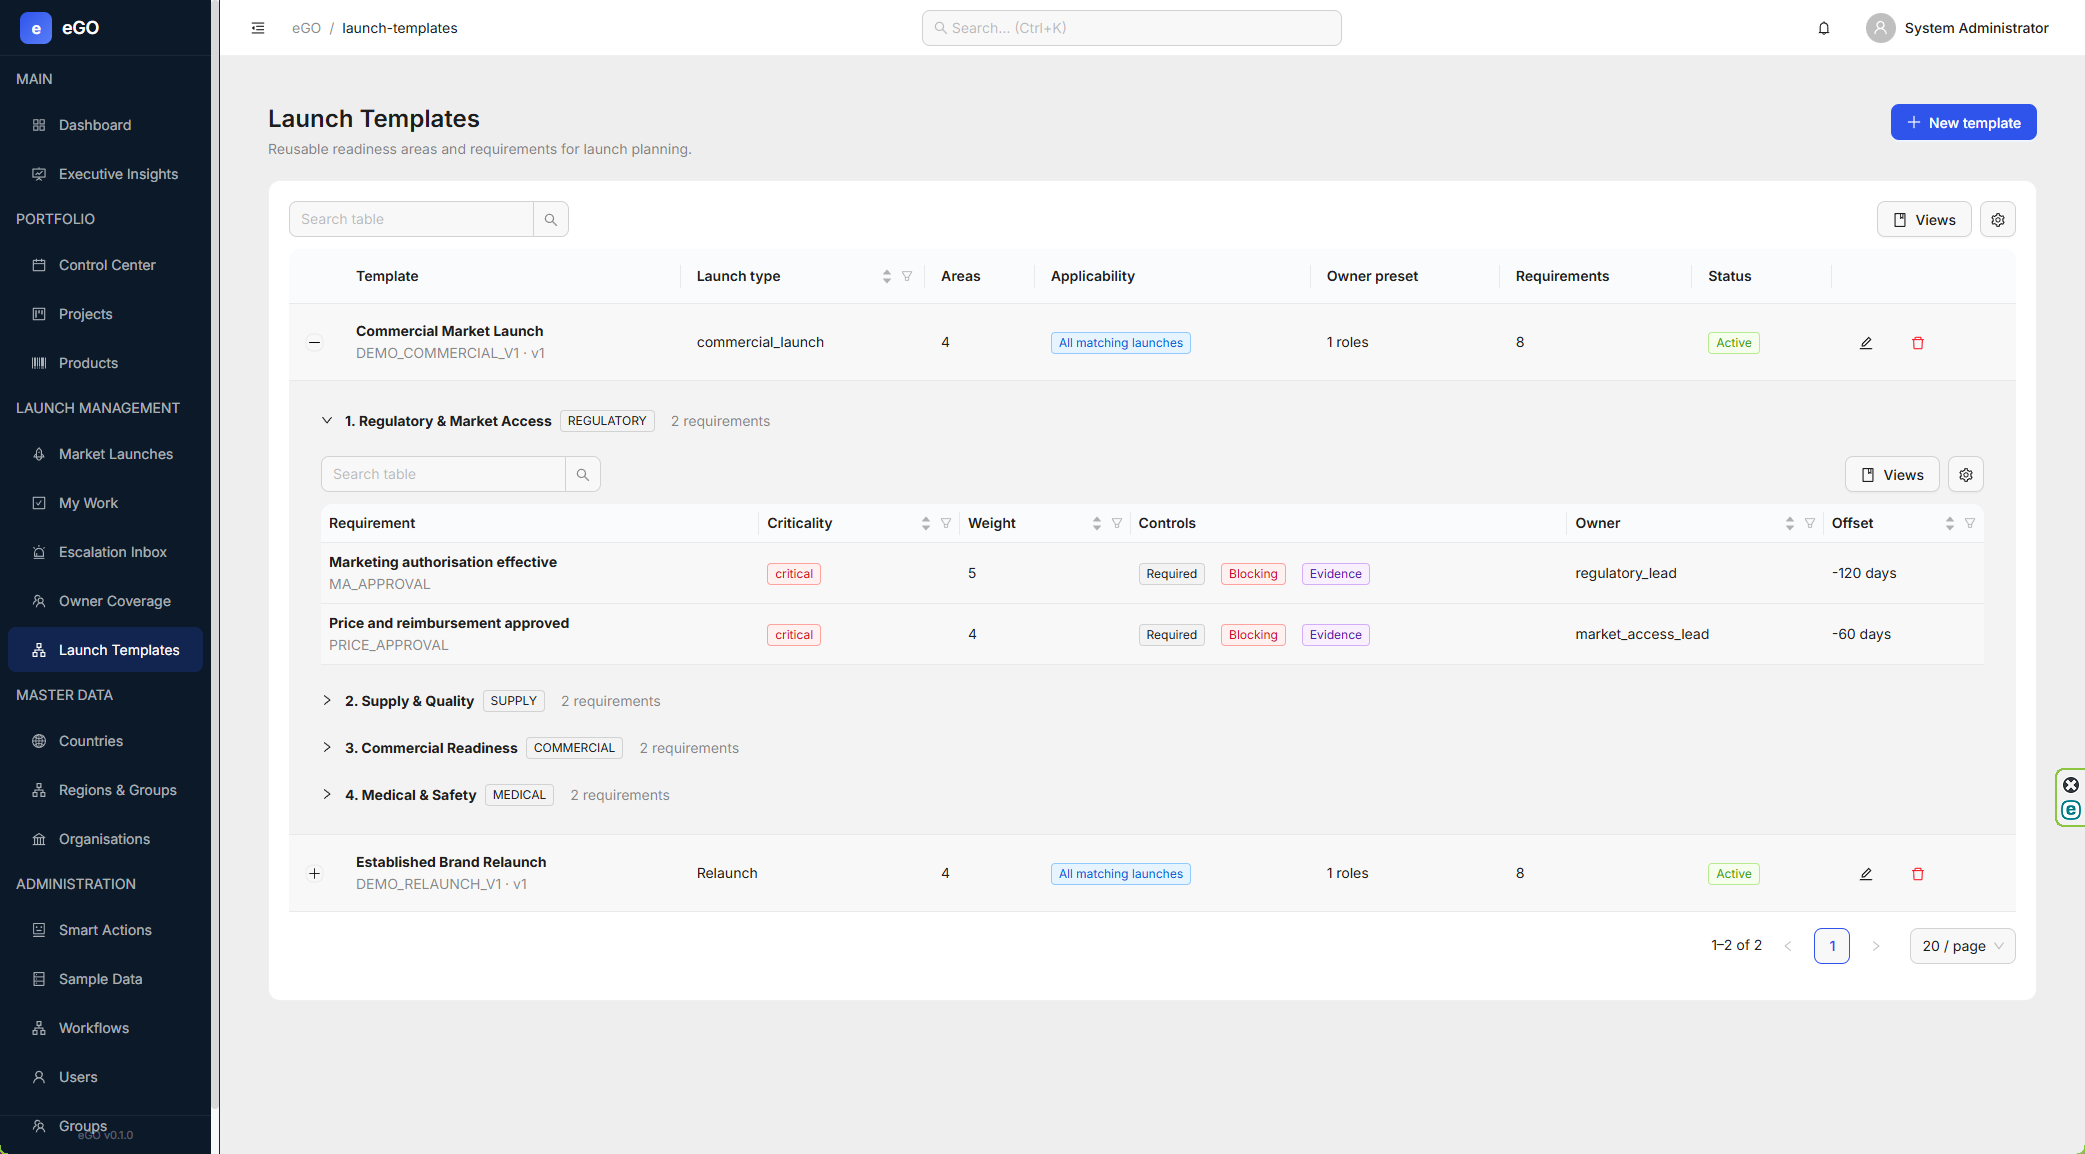Sort requirements by Owner
The width and height of the screenshot is (2085, 1154).
[x=1790, y=523]
